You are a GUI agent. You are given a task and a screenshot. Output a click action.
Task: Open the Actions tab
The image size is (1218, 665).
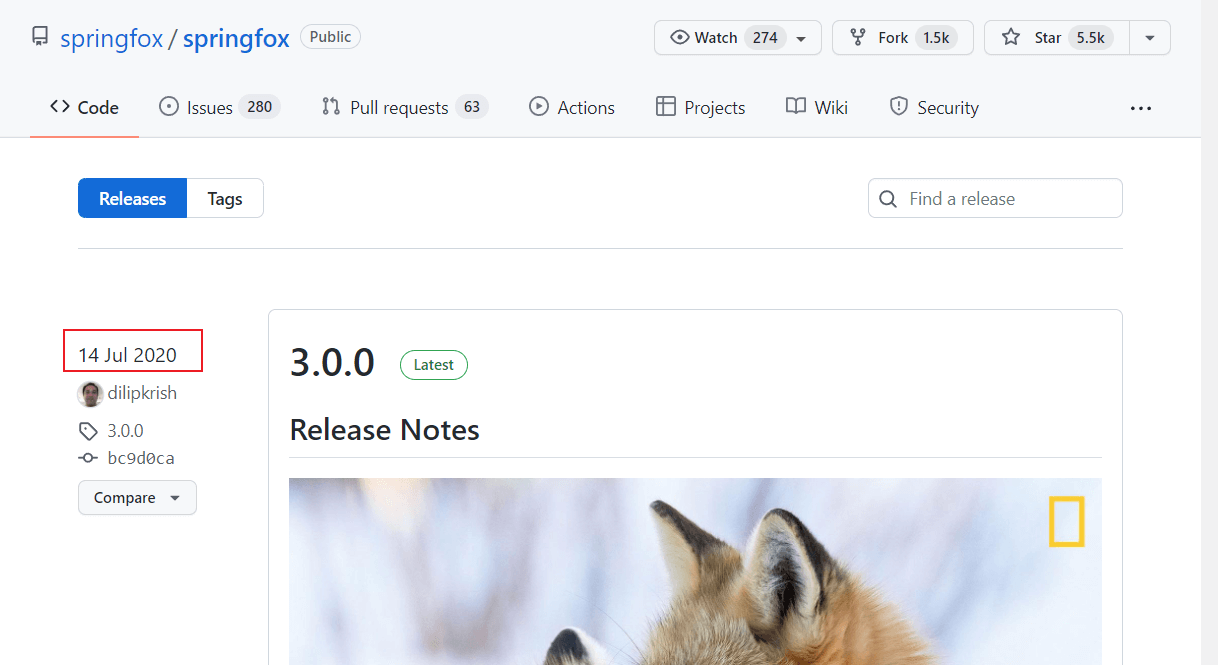(572, 107)
